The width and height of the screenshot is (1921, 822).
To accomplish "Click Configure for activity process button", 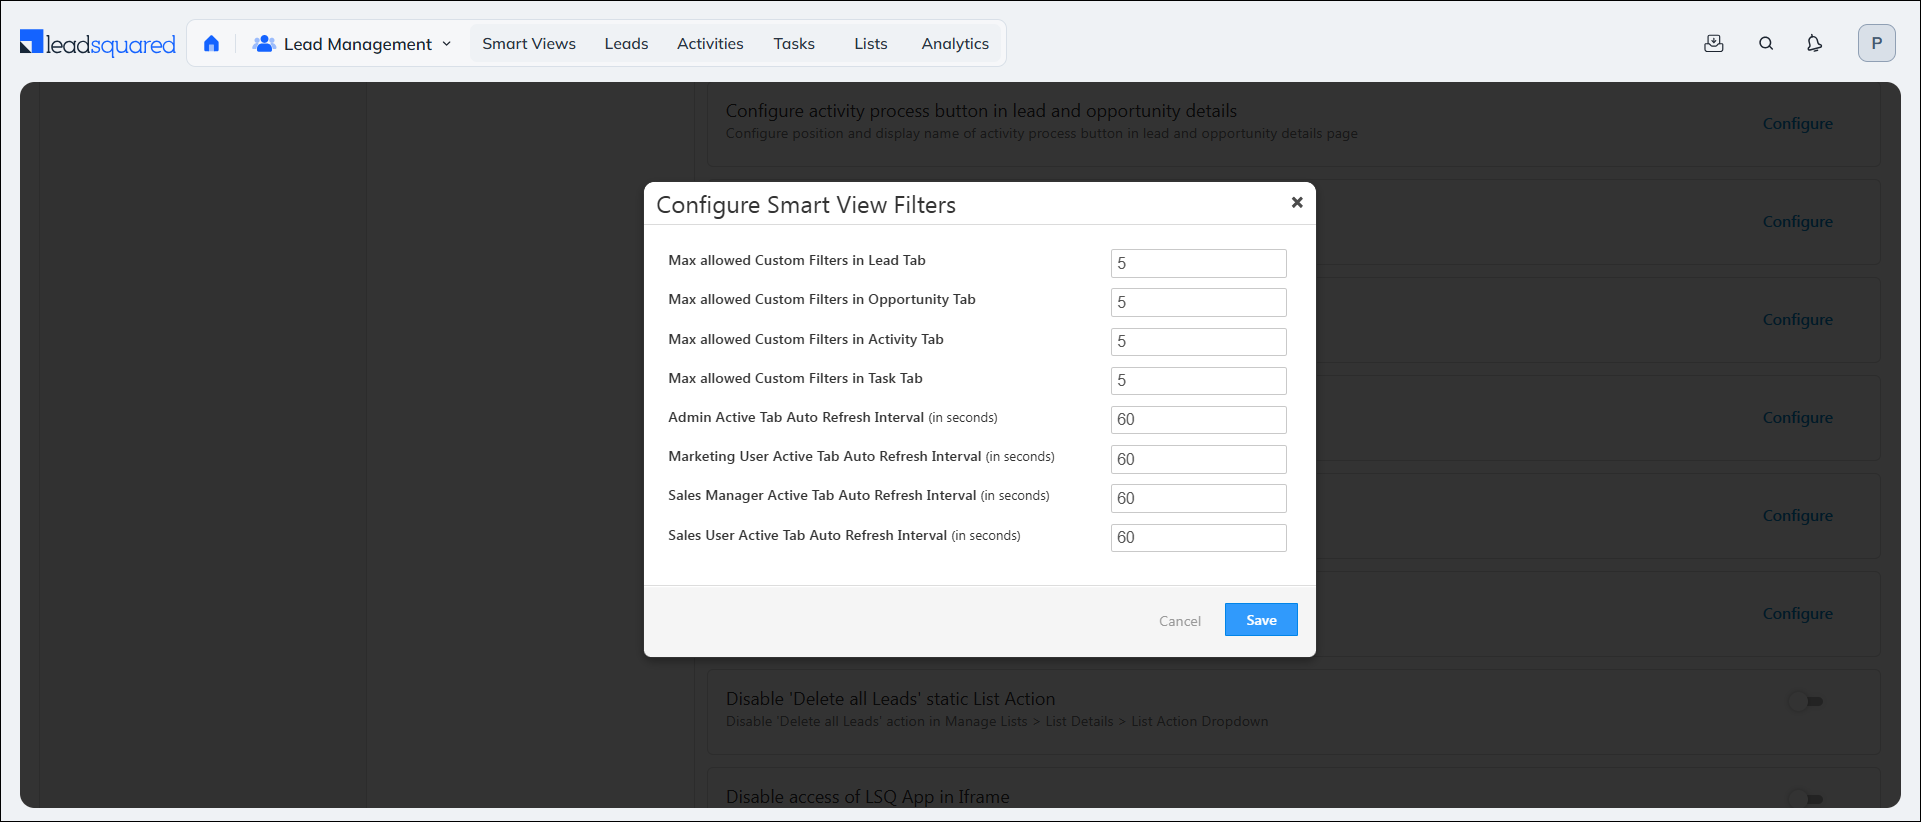I will [x=1798, y=124].
